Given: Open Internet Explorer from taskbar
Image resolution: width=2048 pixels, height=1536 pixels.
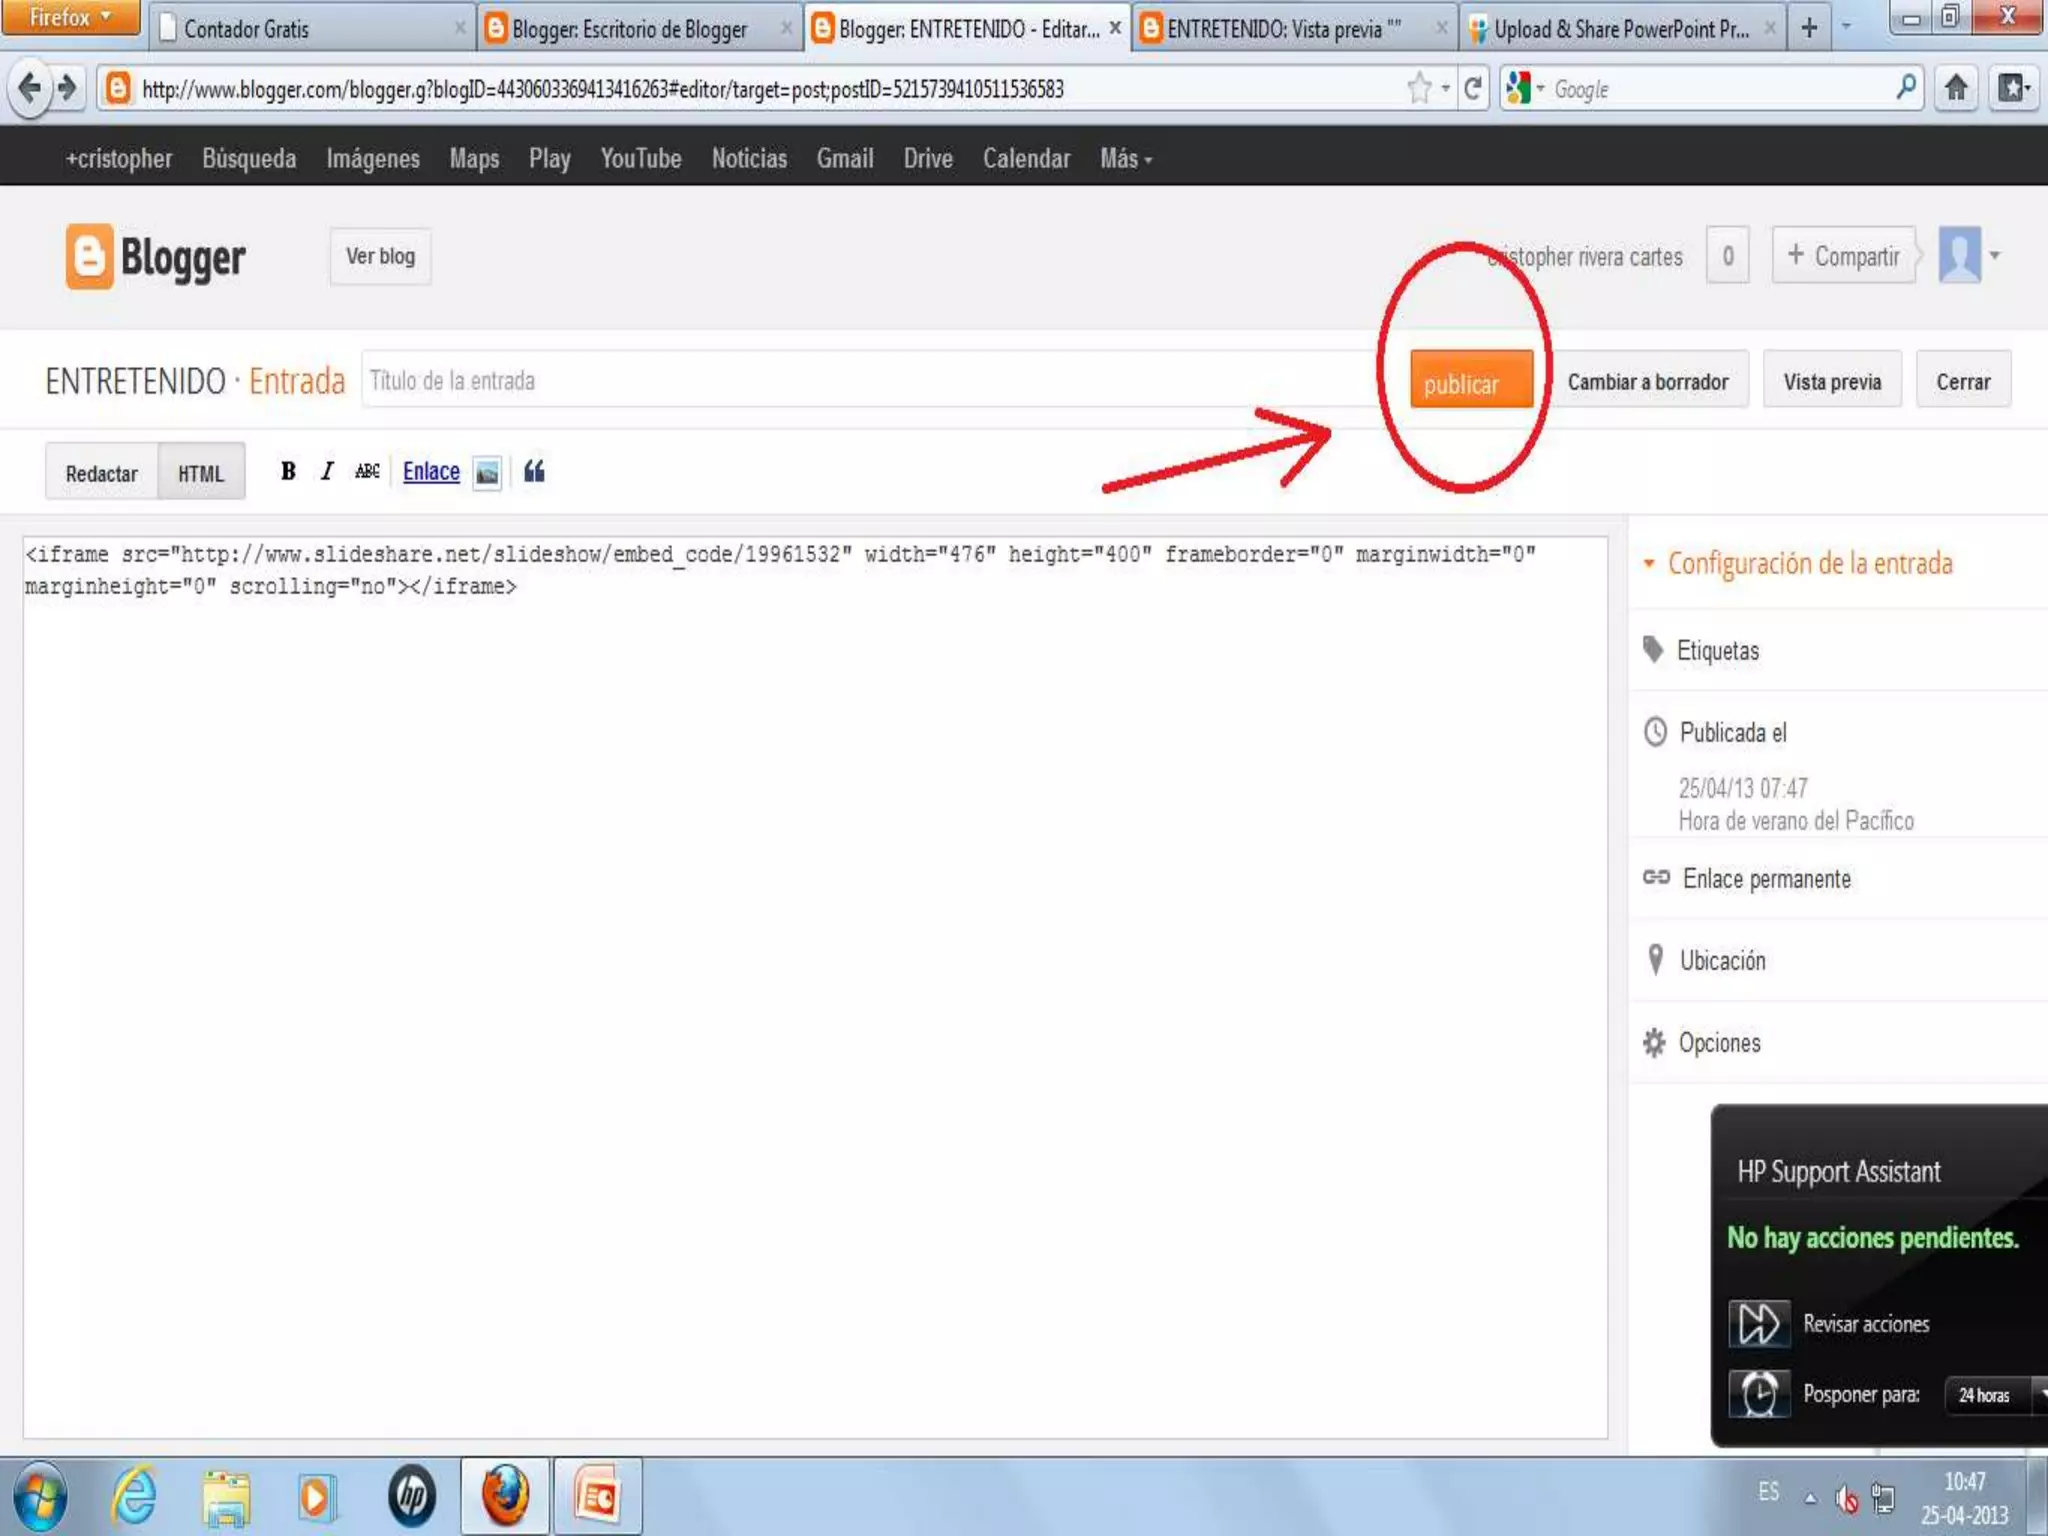Looking at the screenshot, I should (134, 1497).
